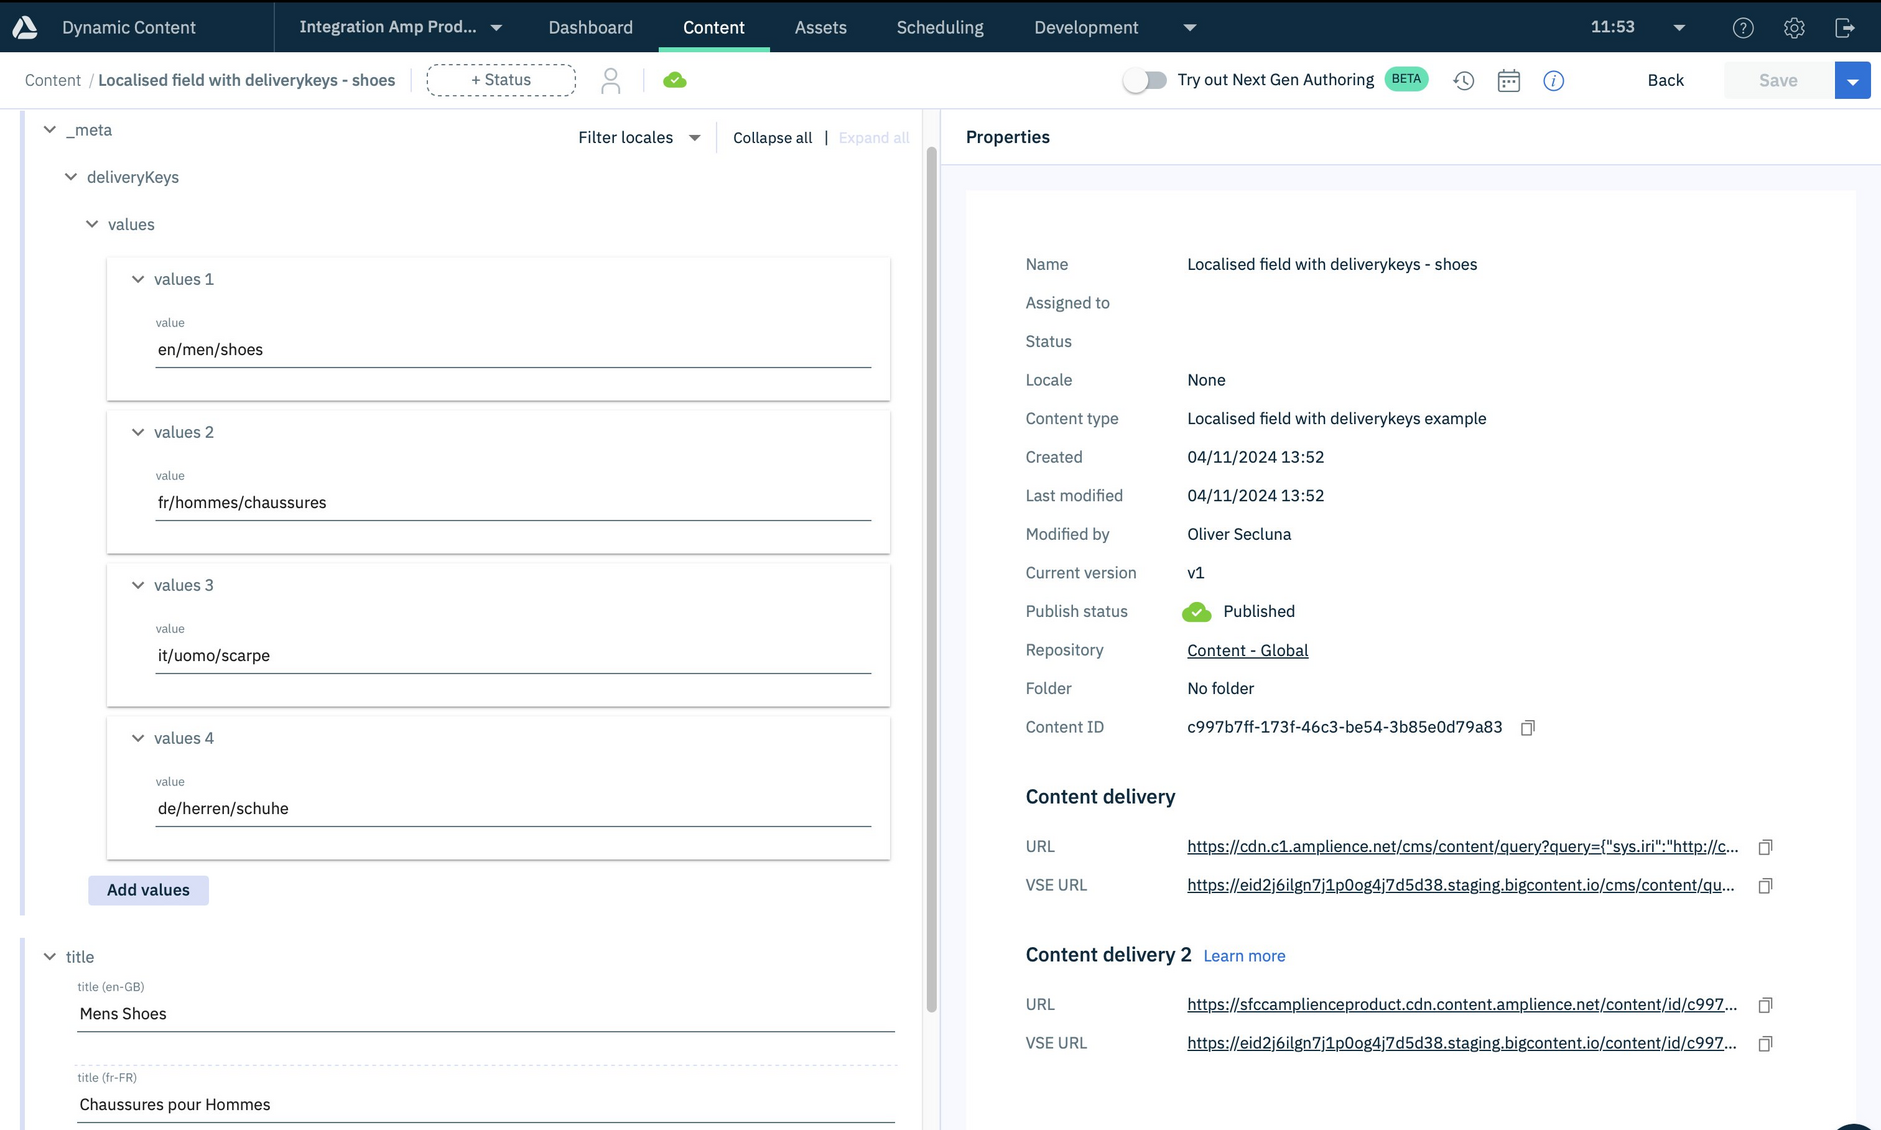
Task: Collapse the deliveryKeys node
Action: coord(70,177)
